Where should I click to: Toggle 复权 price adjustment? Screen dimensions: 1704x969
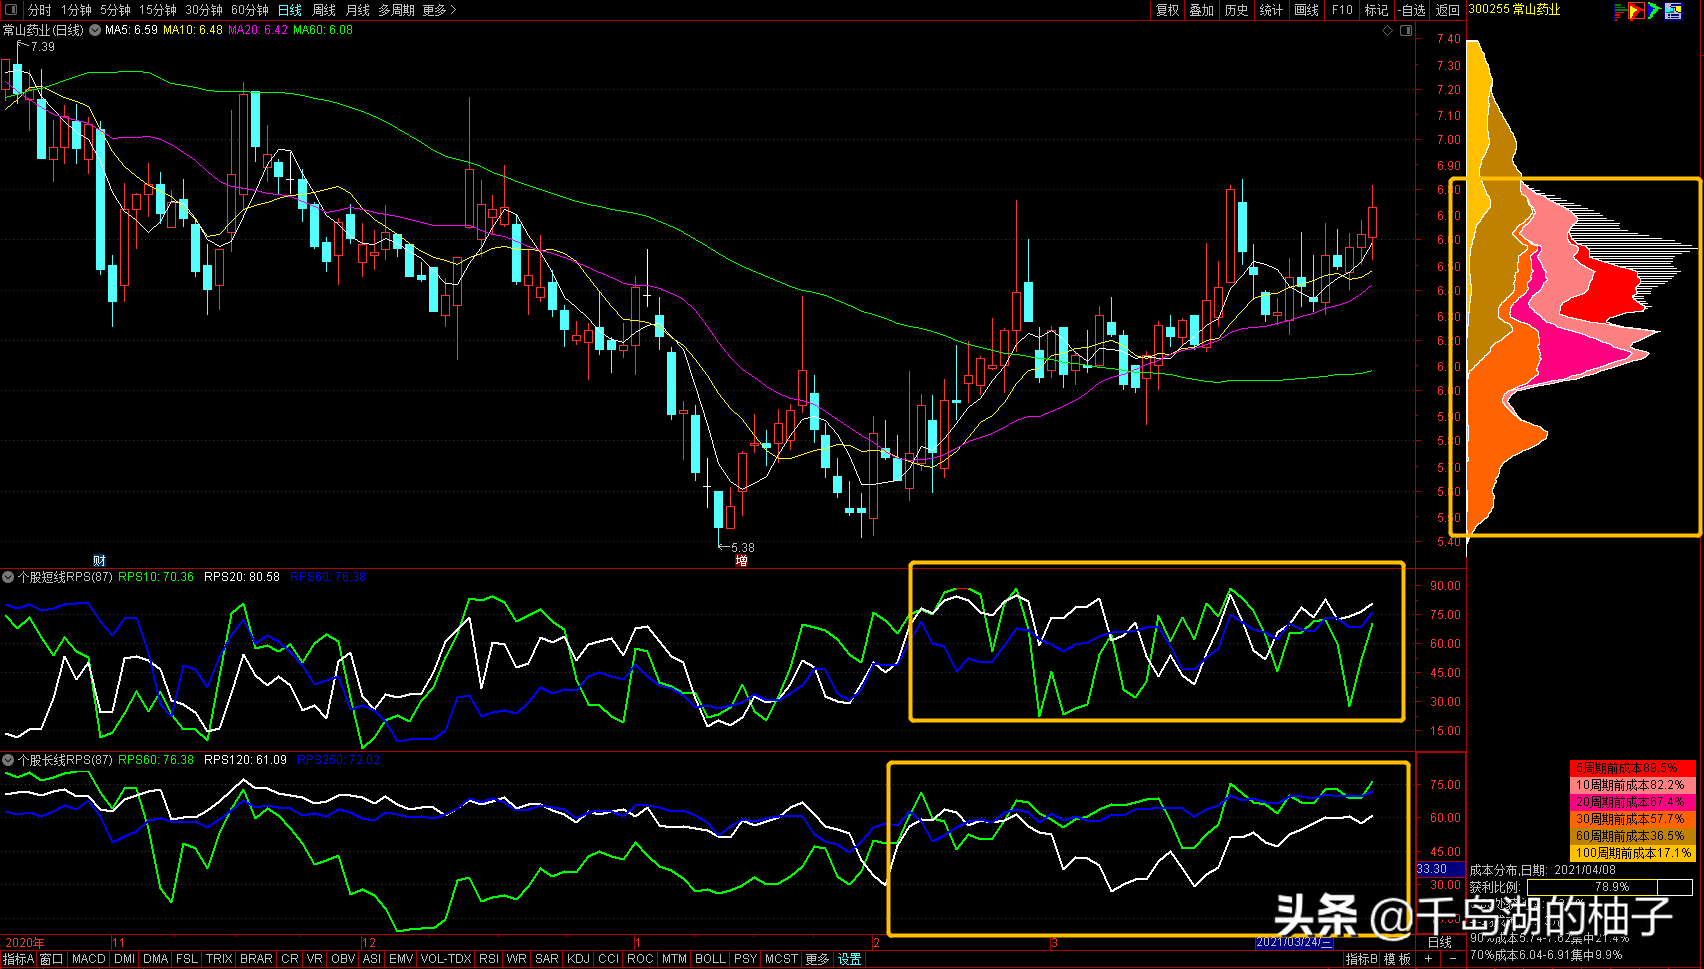point(1167,10)
